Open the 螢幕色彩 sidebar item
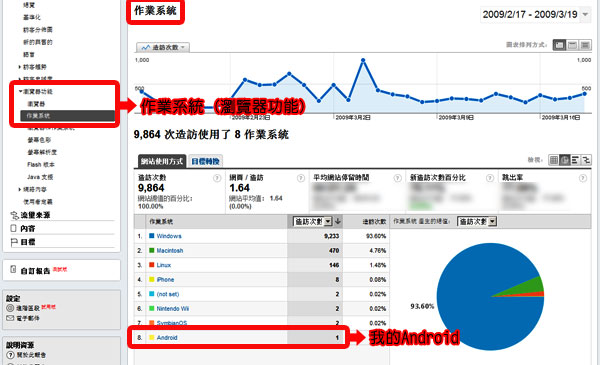Viewport: 600px width, 365px height. point(39,140)
